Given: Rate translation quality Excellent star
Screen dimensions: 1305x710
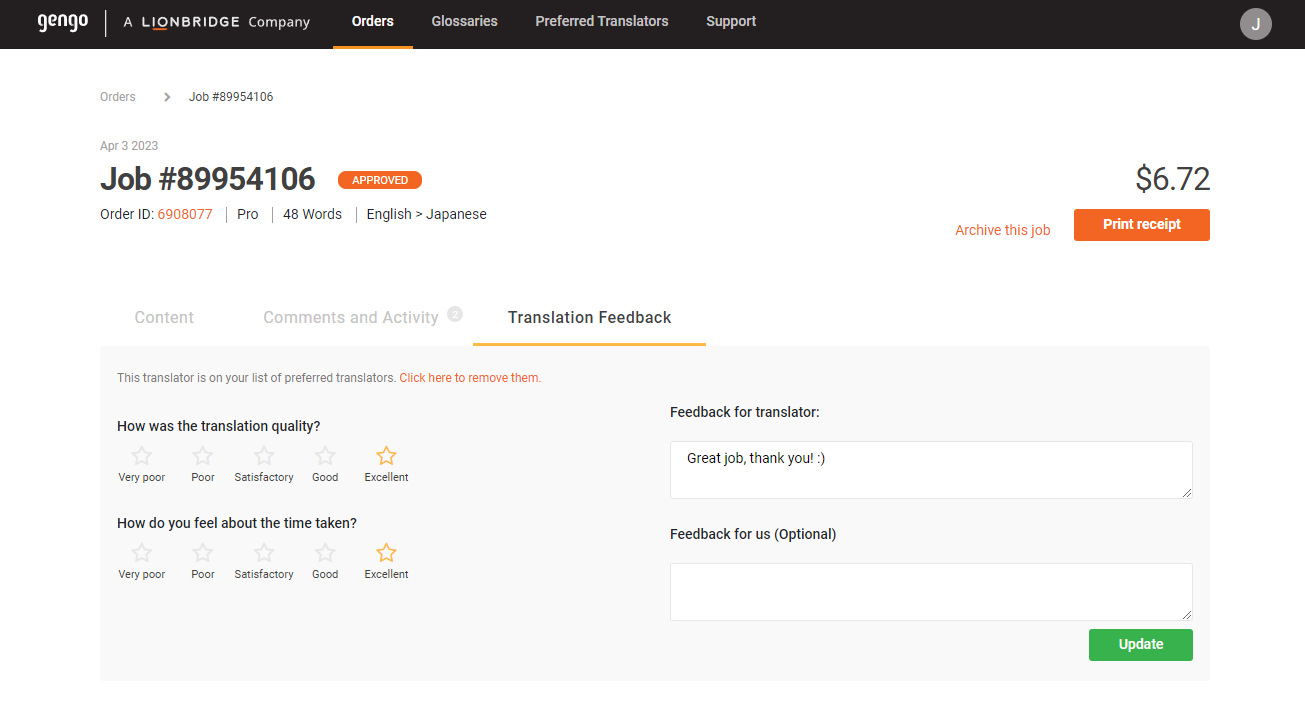Looking at the screenshot, I should 386,456.
